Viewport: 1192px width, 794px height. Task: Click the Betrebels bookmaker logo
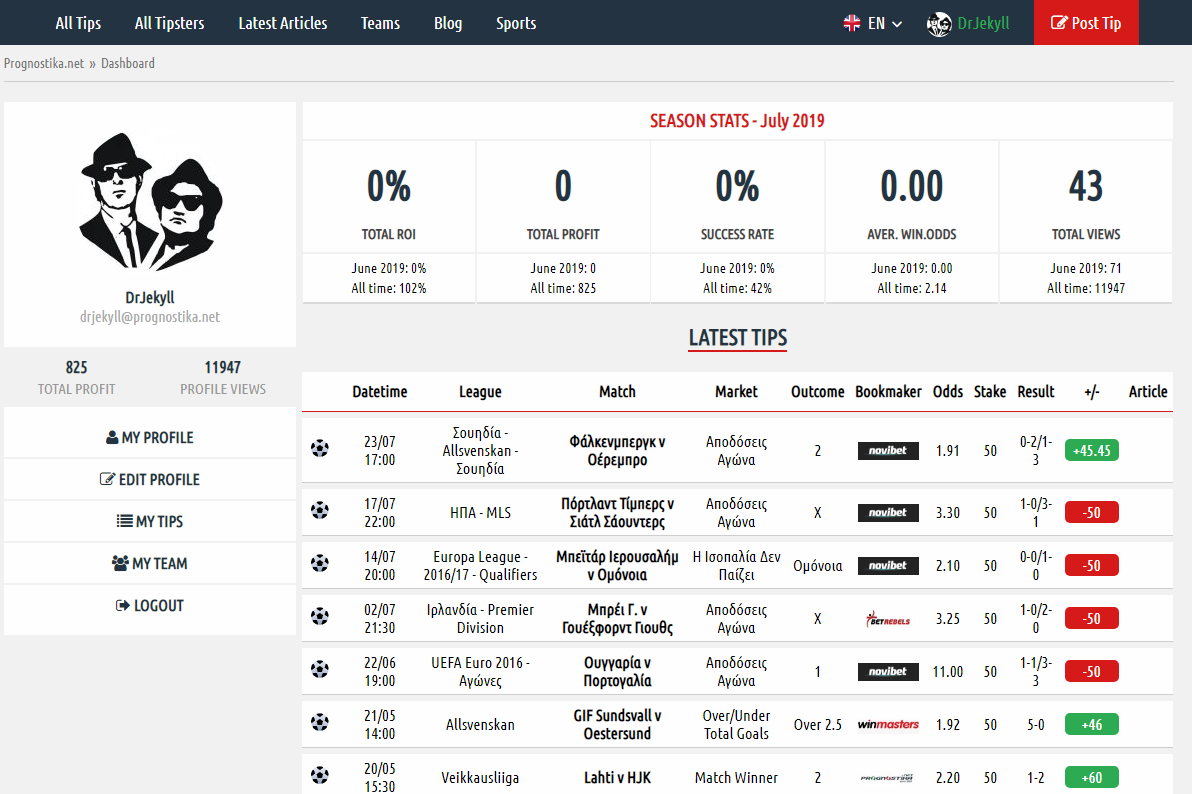click(888, 619)
